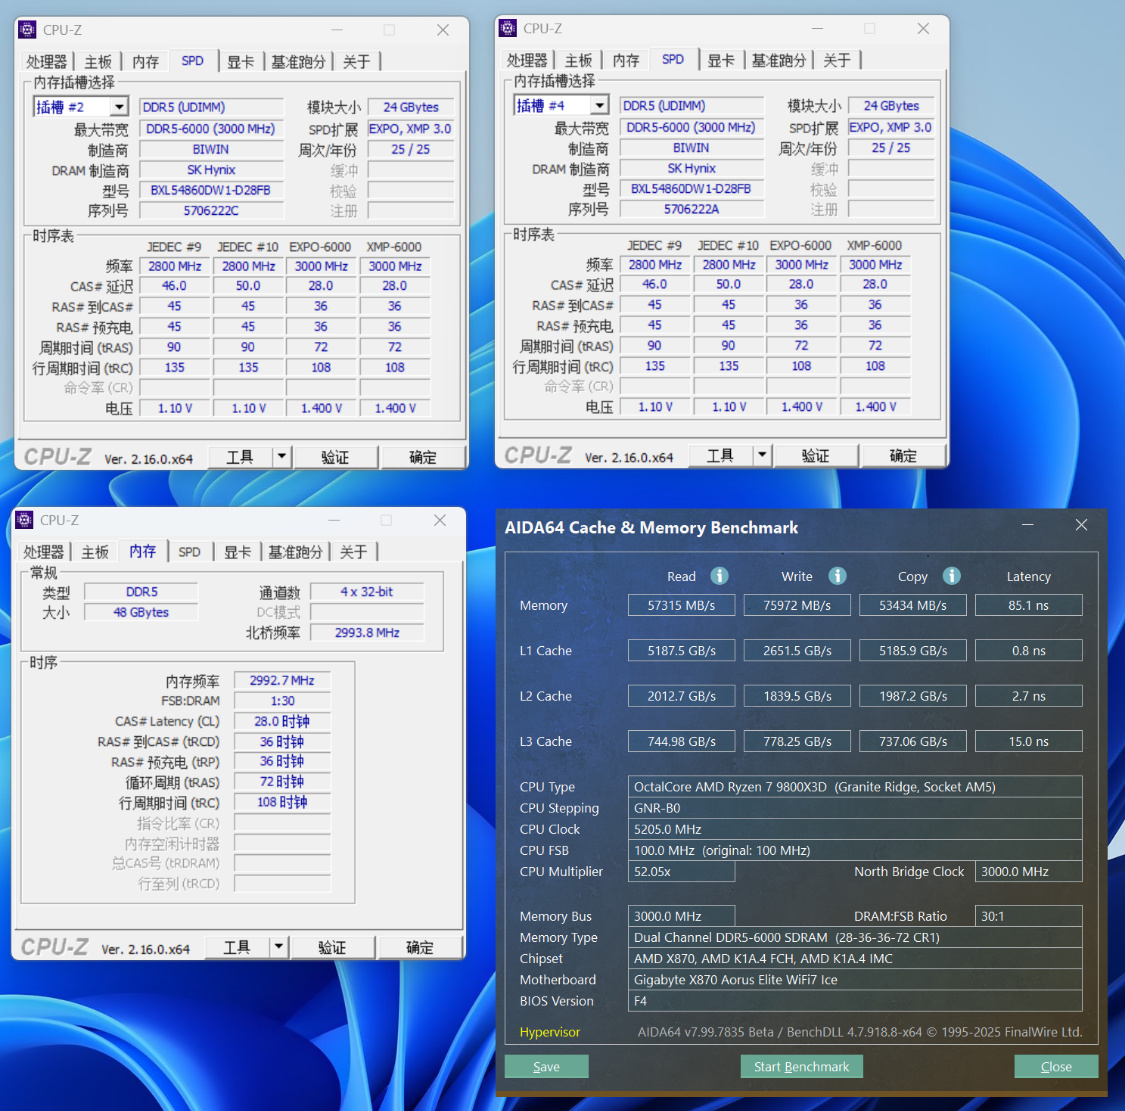The image size is (1125, 1111).
Task: Open 显卡 tab in slot #2 CPU-Z window
Action: (x=240, y=62)
